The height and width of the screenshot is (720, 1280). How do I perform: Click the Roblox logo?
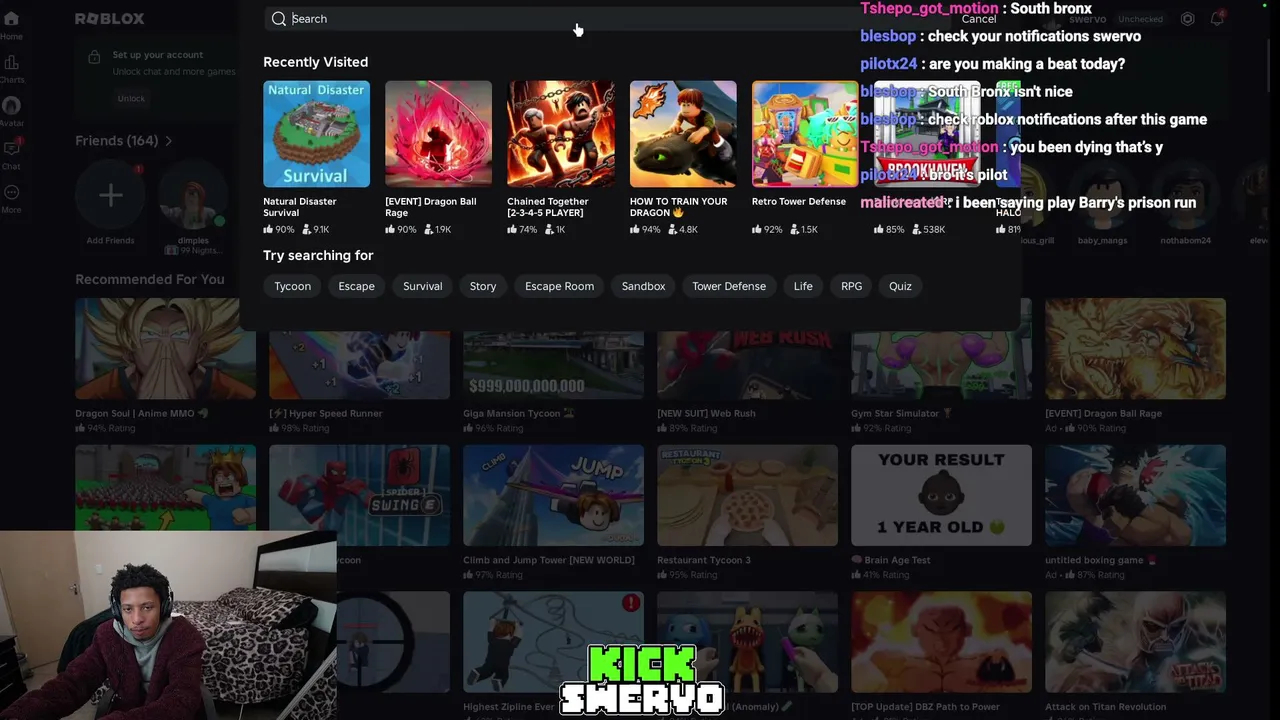pyautogui.click(x=109, y=19)
